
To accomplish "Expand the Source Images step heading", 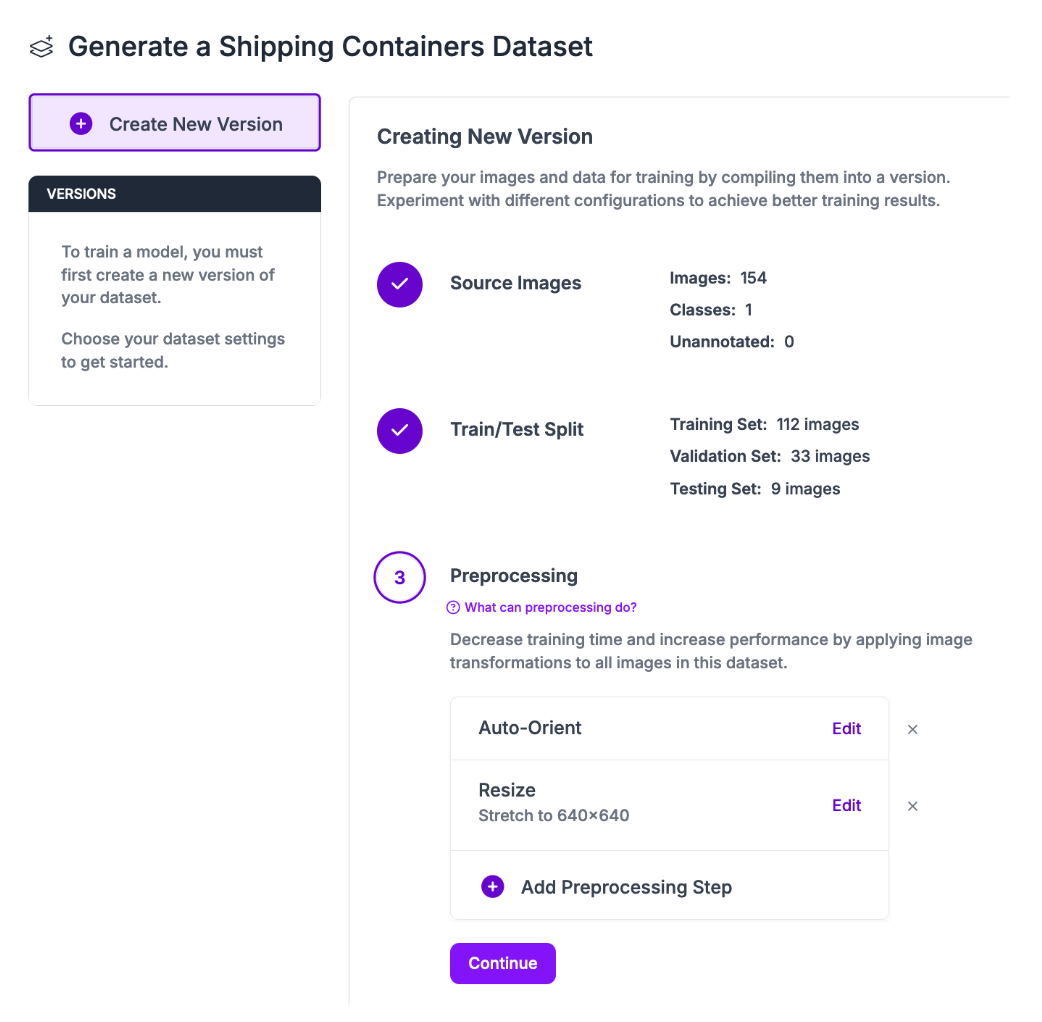I will [x=515, y=283].
